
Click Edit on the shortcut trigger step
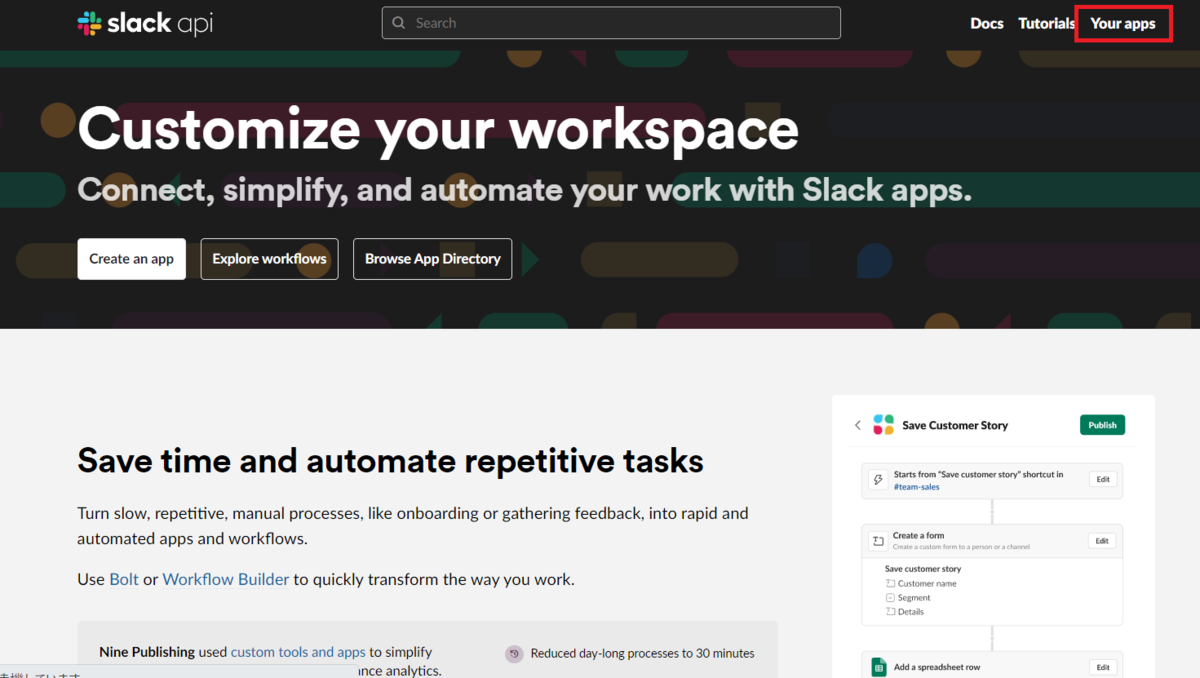point(1103,479)
